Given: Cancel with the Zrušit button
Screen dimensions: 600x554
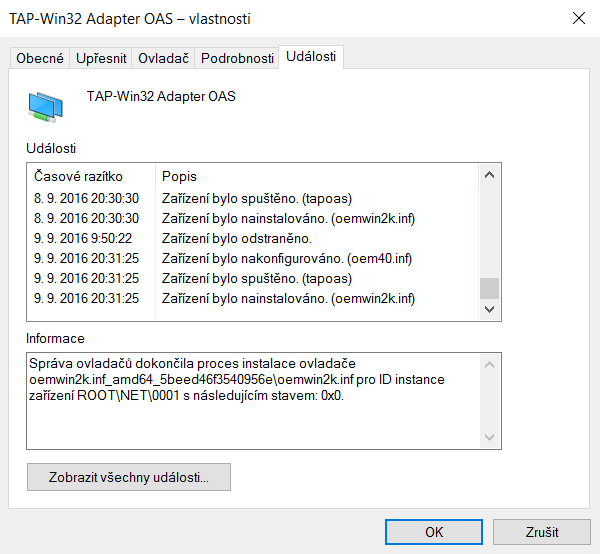Looking at the screenshot, I should tap(541, 532).
